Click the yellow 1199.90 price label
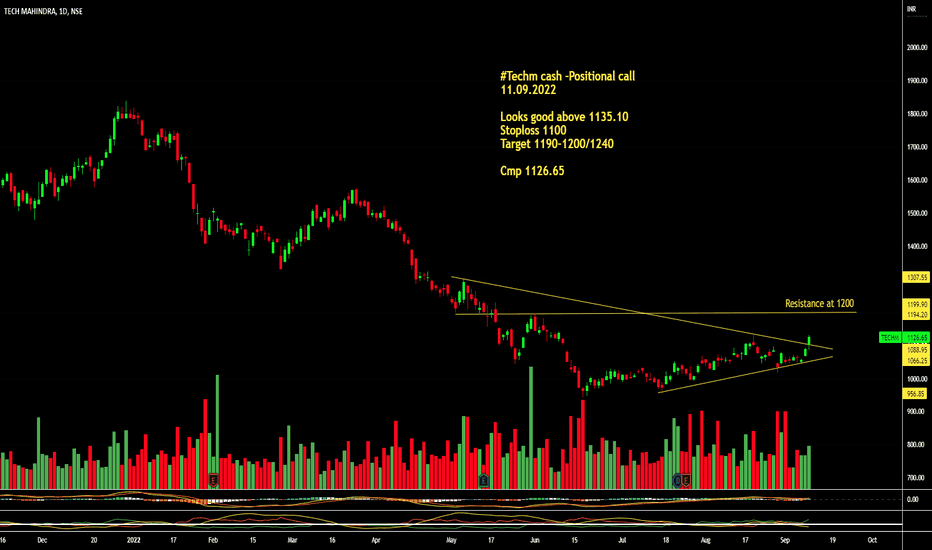 (916, 304)
